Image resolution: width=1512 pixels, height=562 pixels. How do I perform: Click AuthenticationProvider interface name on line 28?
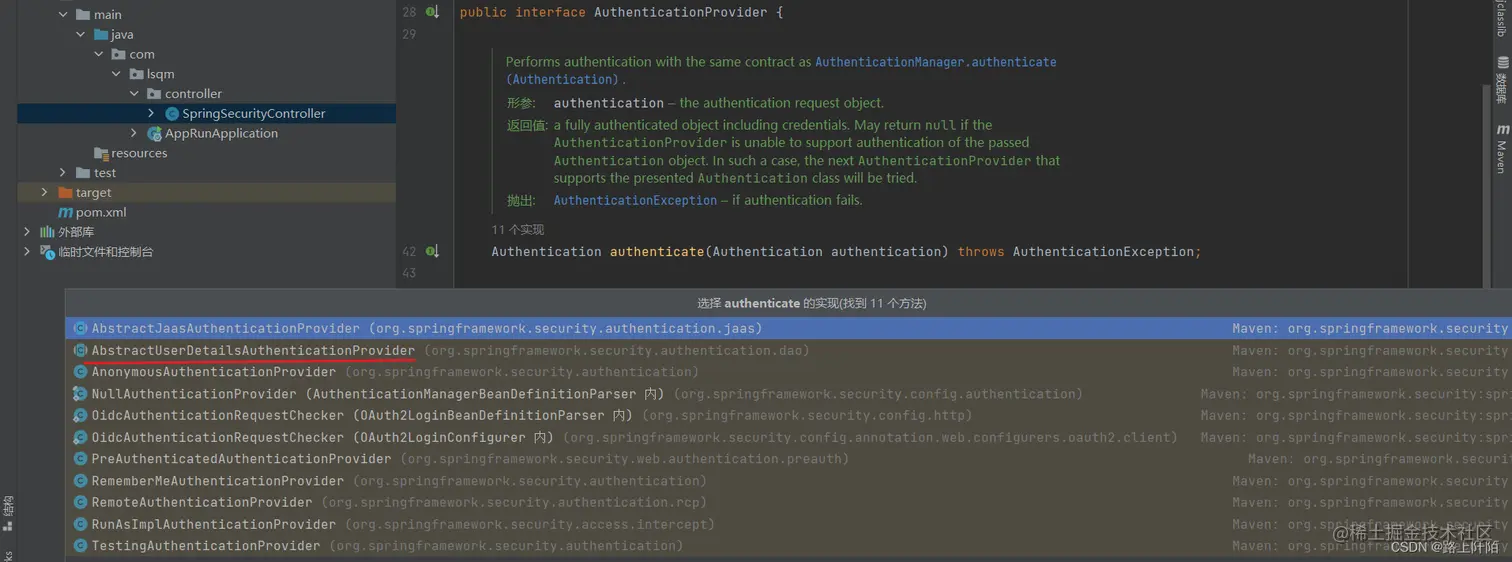(681, 12)
